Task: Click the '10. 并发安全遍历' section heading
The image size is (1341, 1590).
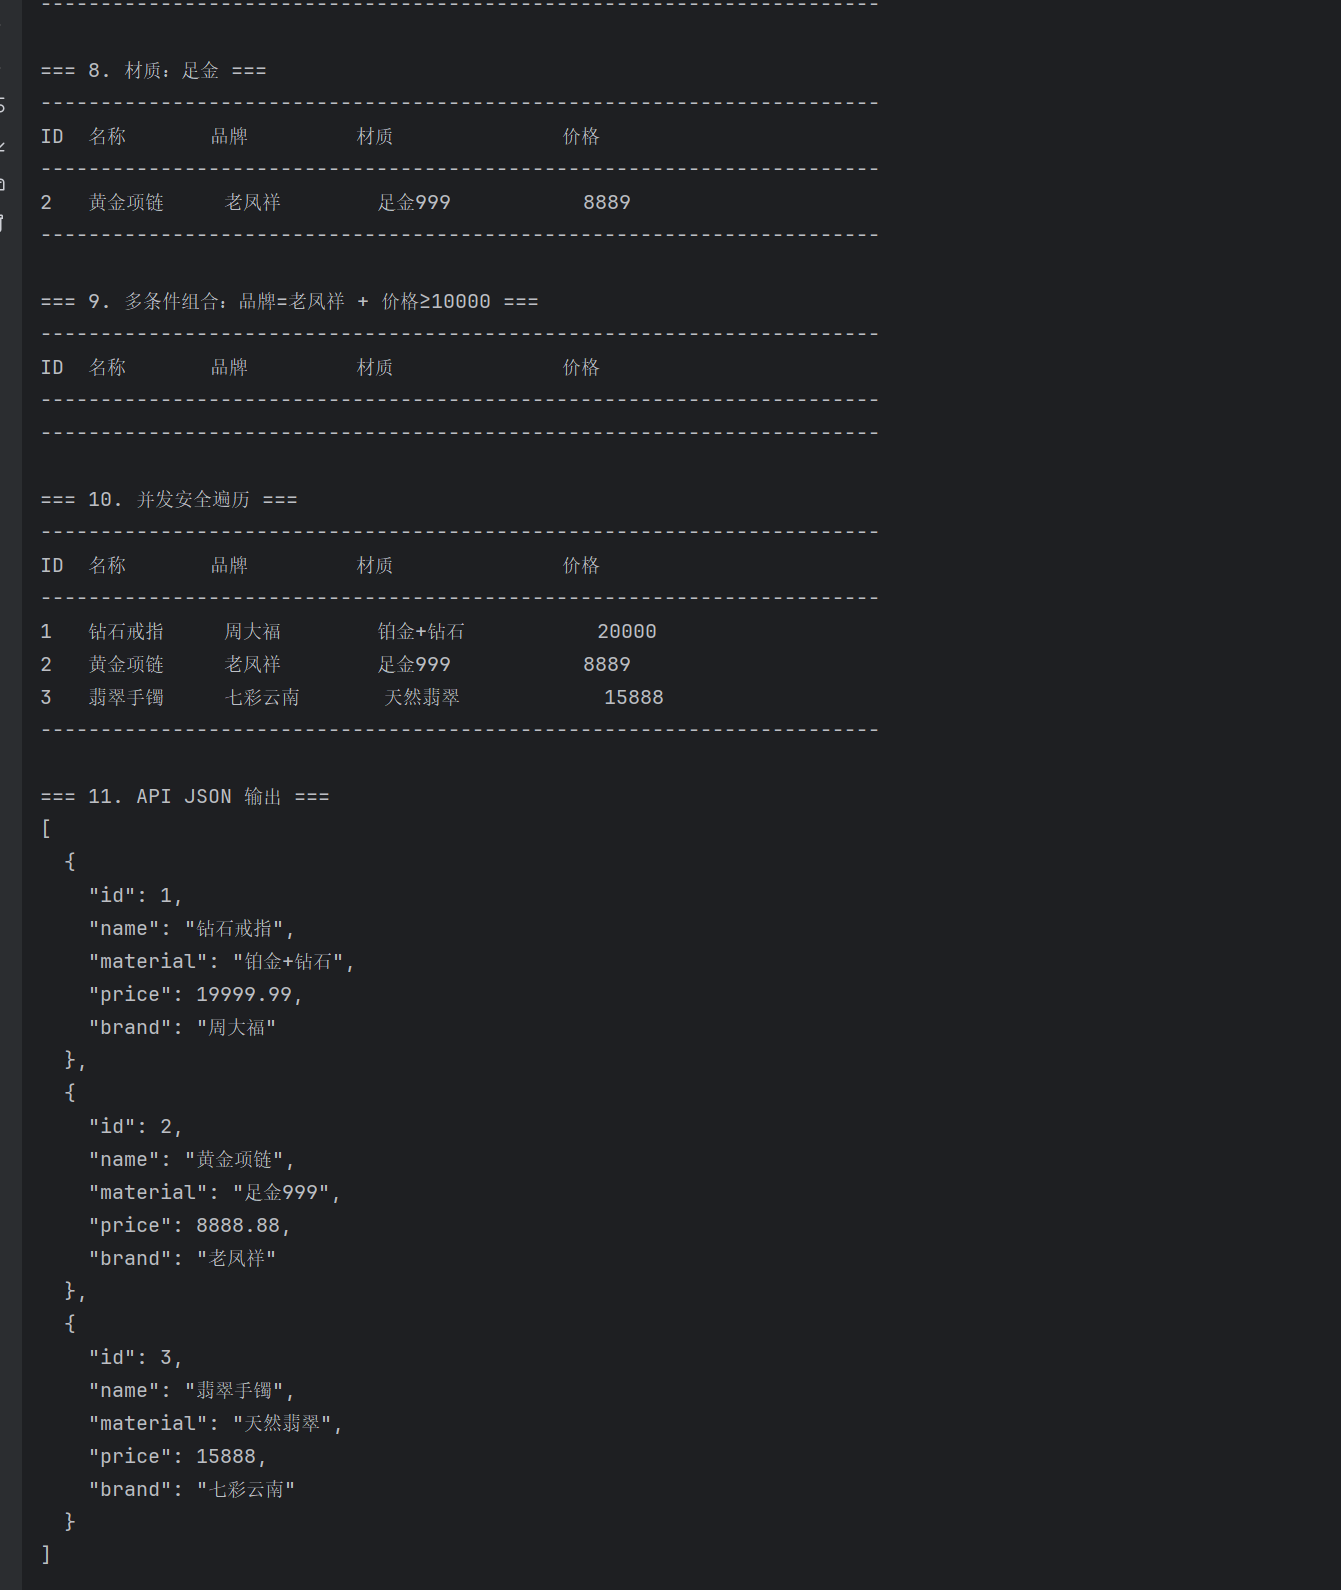Action: coord(169,500)
